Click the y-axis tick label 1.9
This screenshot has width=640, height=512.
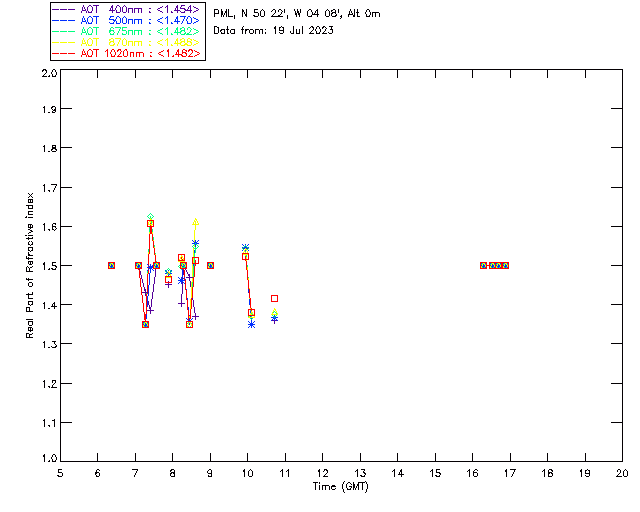click(x=49, y=109)
